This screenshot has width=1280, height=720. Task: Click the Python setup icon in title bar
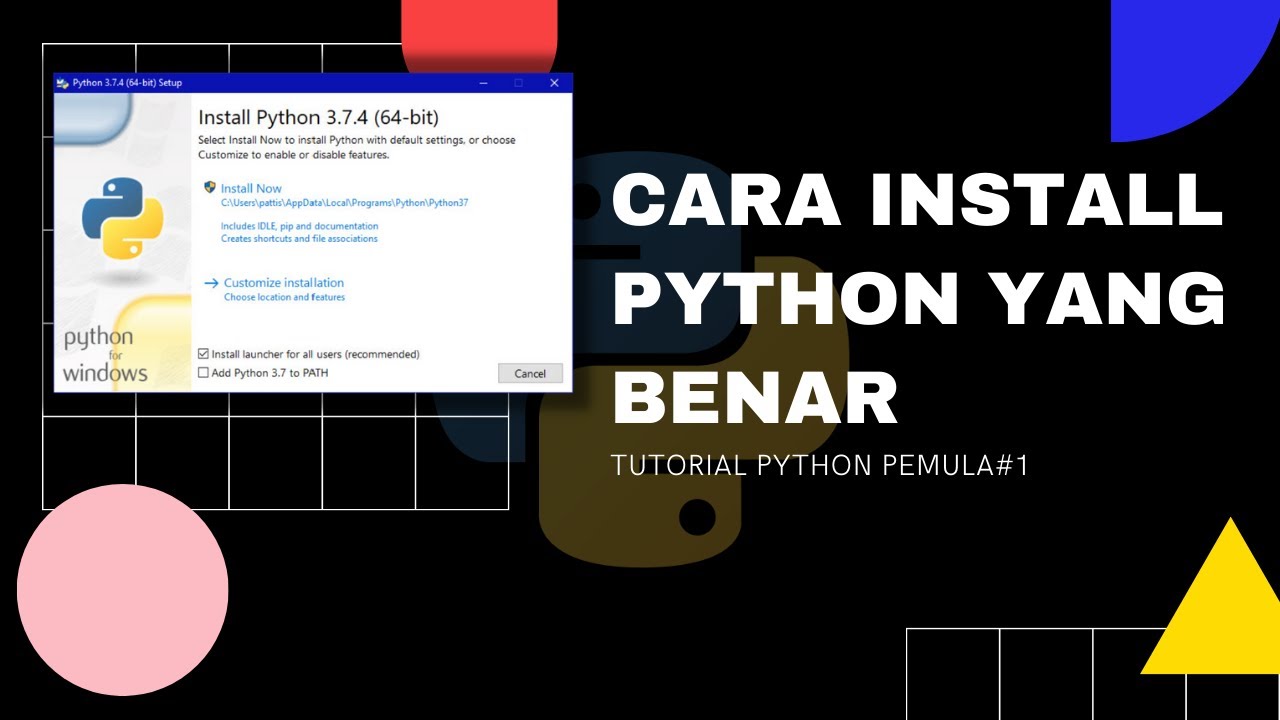63,83
